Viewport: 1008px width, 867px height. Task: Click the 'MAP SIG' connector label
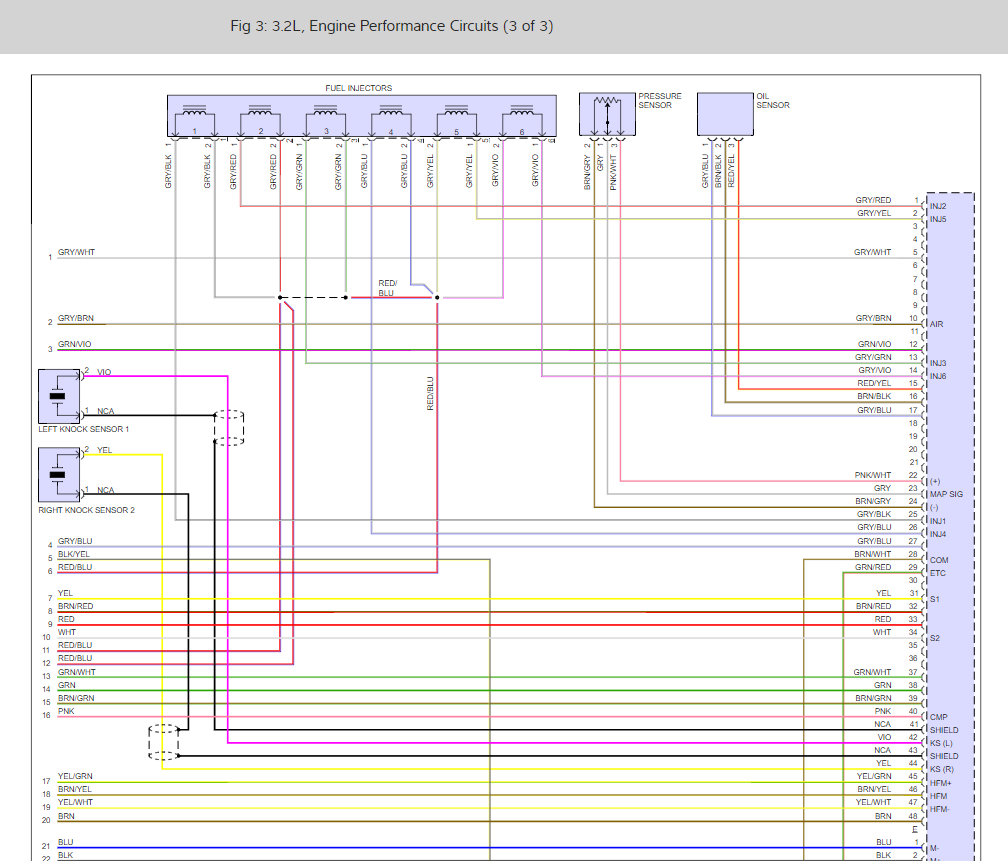pyautogui.click(x=946, y=494)
